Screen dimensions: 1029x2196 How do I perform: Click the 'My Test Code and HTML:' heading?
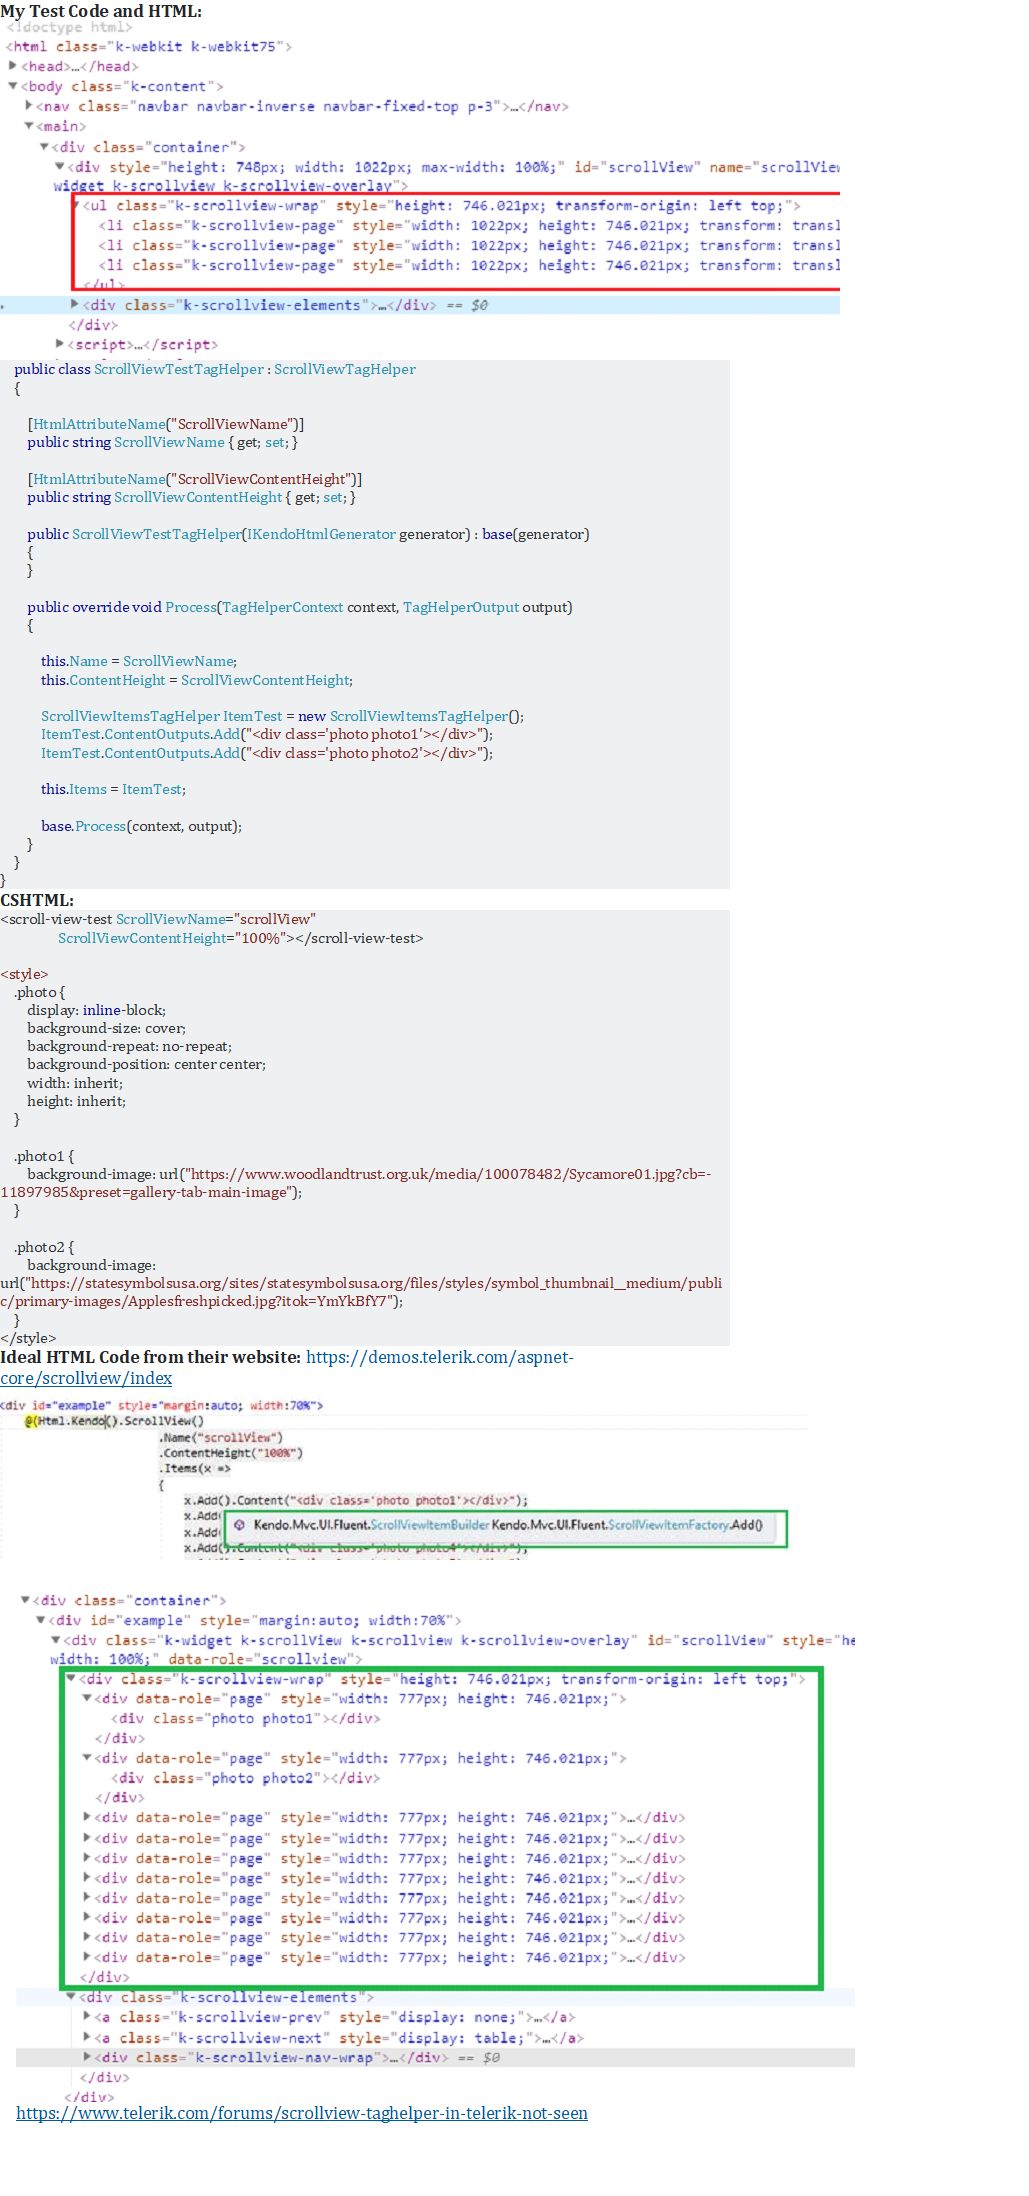pyautogui.click(x=101, y=11)
